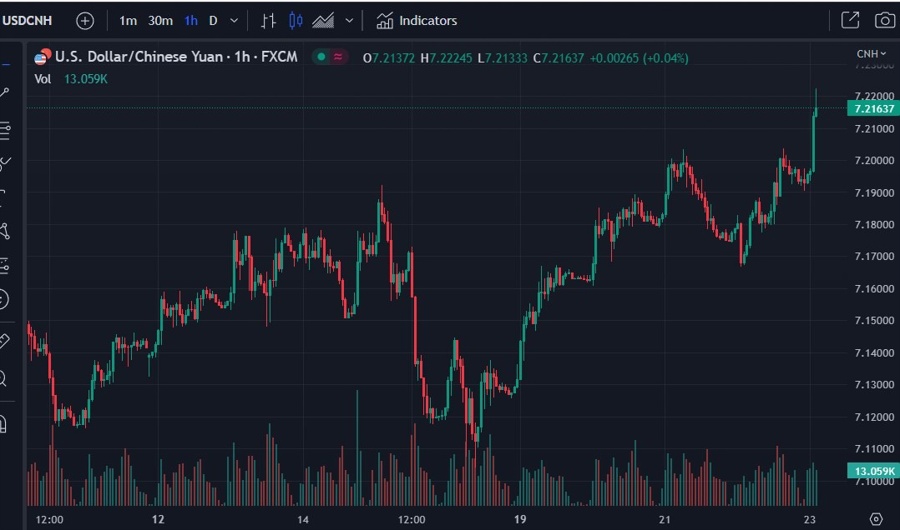This screenshot has width=900, height=530.
Task: Click the 7.17000 price axis label
Action: pyautogui.click(x=874, y=257)
